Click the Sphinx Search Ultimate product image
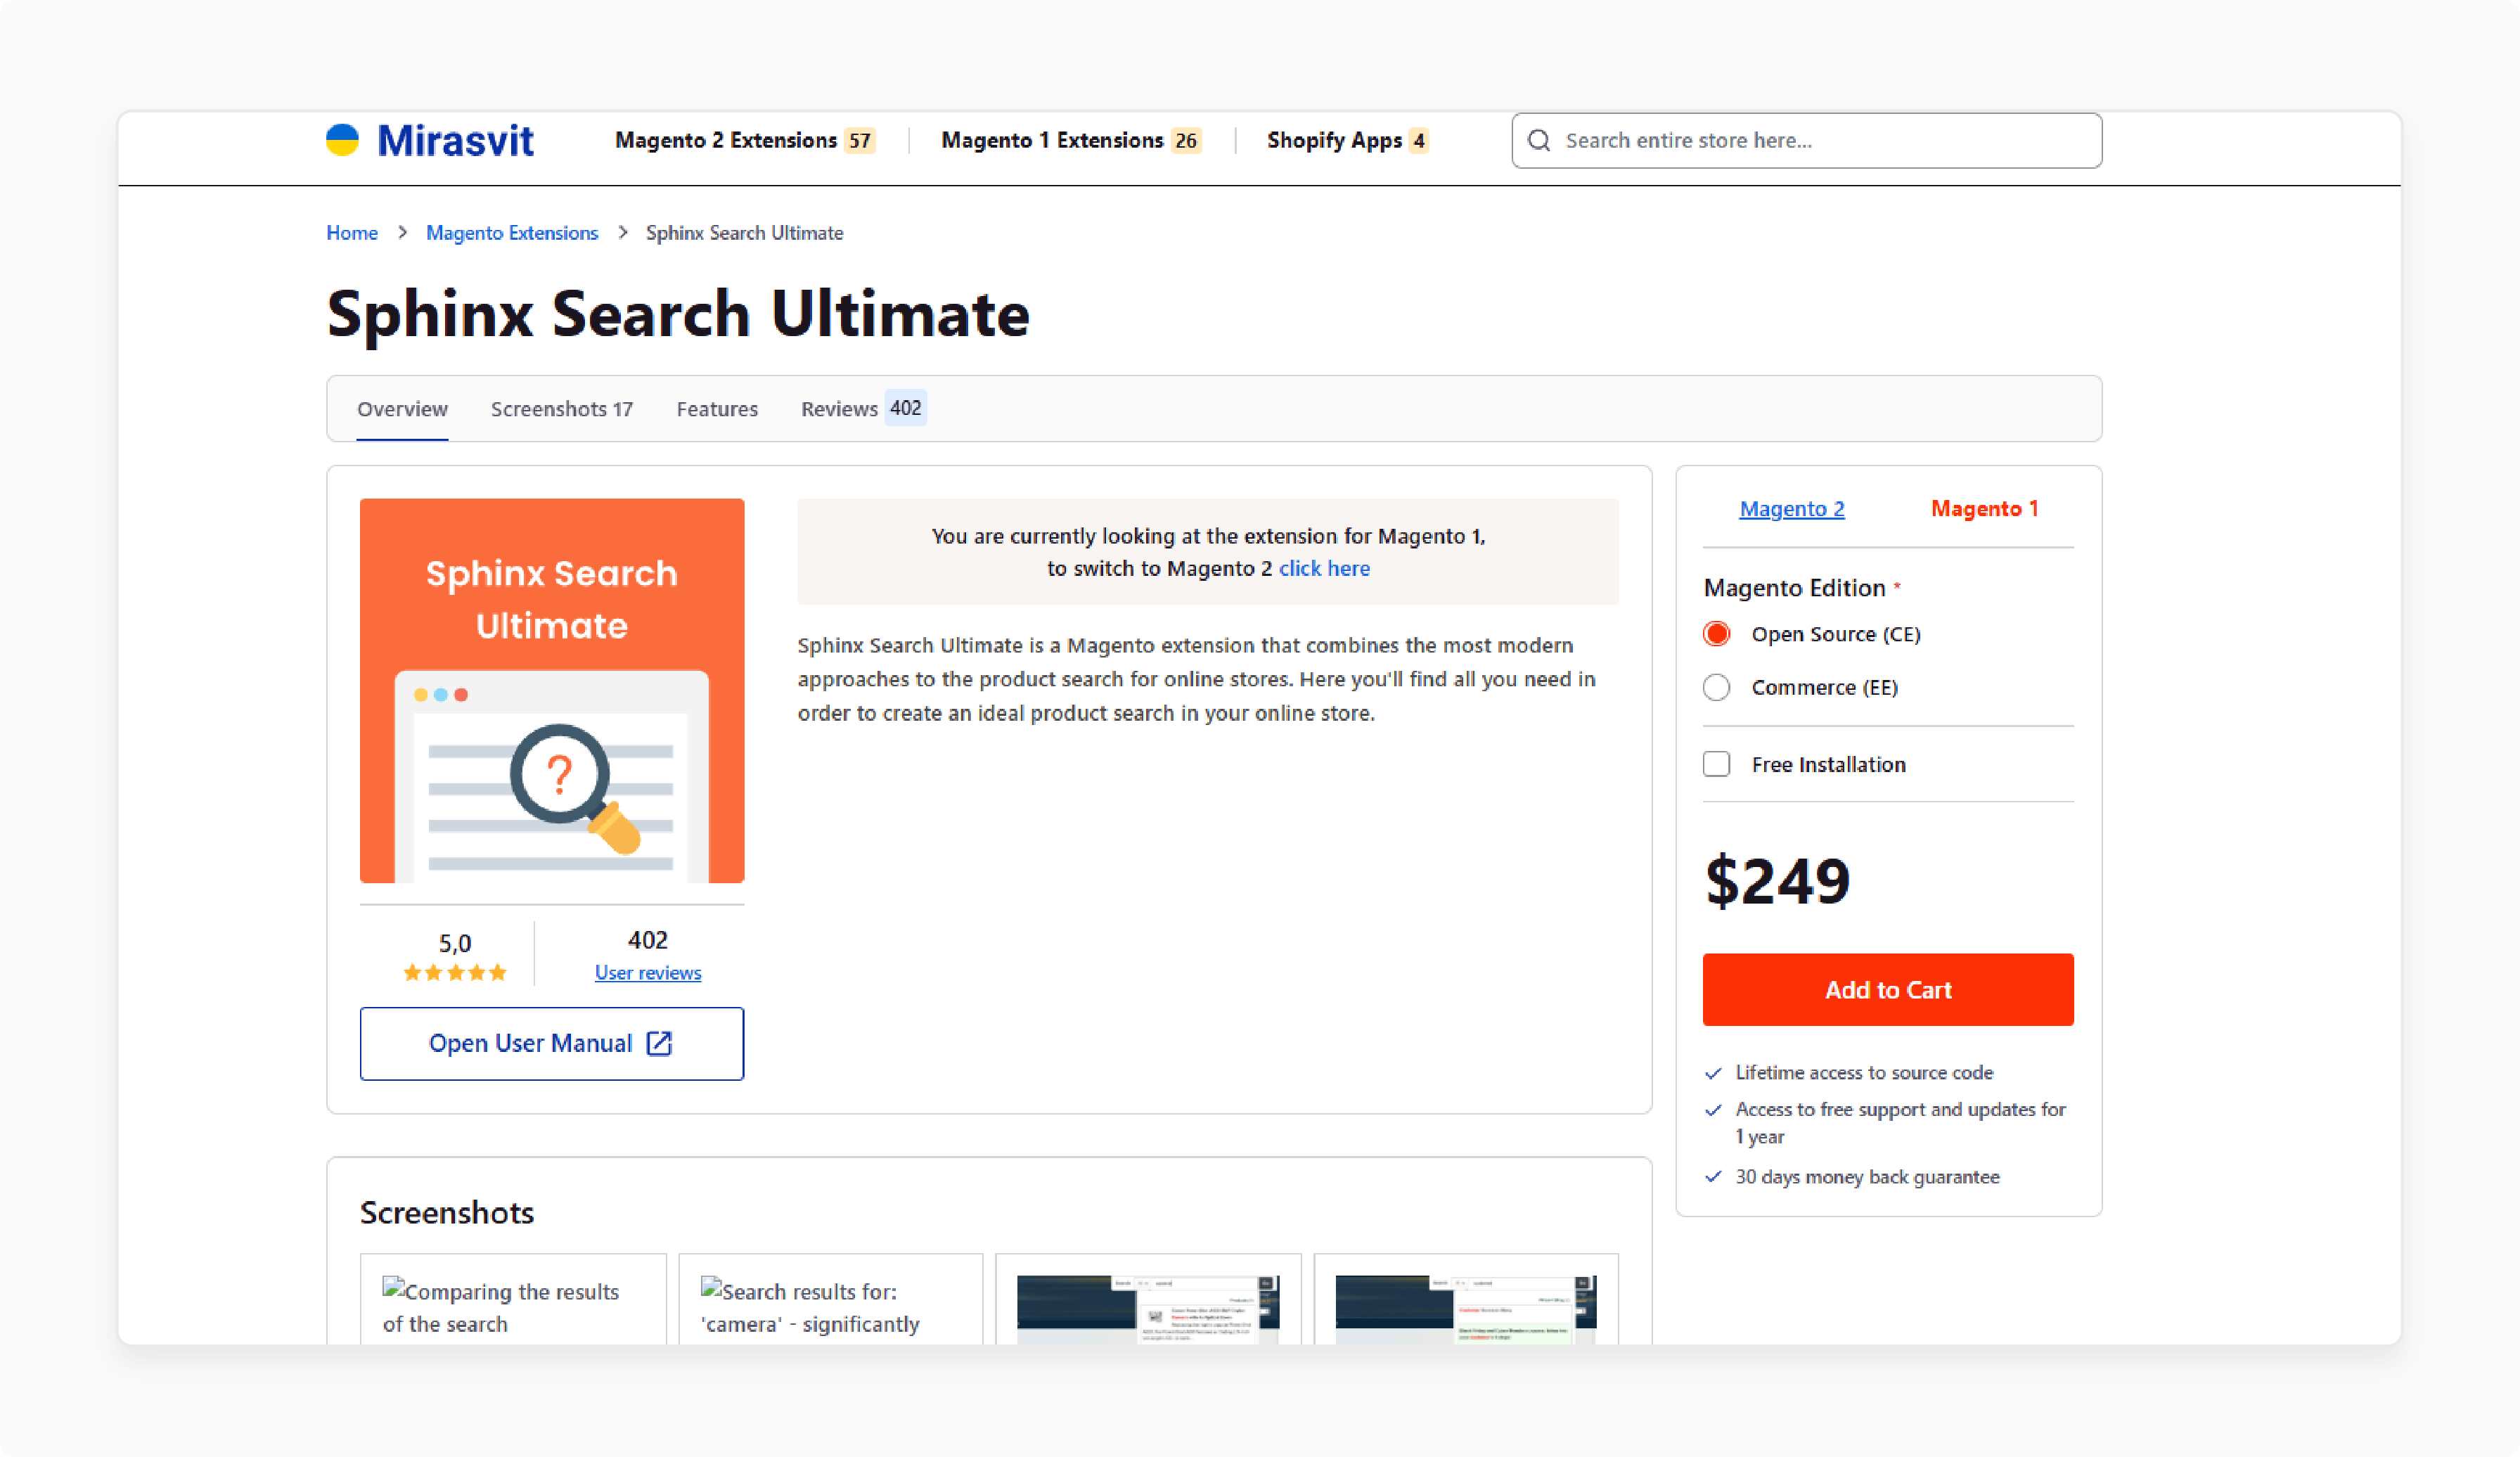Screen dimensions: 2520x1457 552,690
